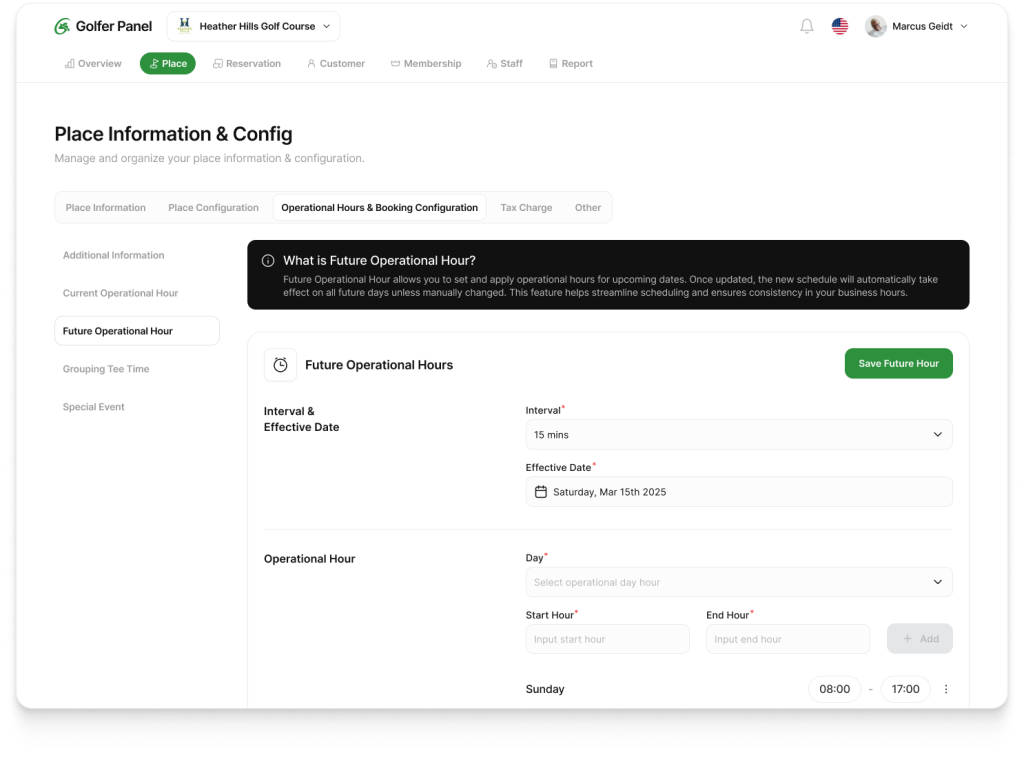Image resolution: width=1024 pixels, height=764 pixels.
Task: Open Grouping Tee Time in sidebar
Action: click(x=106, y=369)
